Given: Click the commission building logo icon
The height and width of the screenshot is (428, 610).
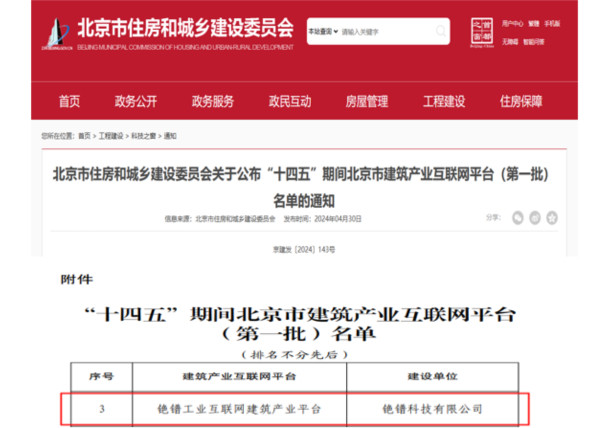Looking at the screenshot, I should click(57, 33).
